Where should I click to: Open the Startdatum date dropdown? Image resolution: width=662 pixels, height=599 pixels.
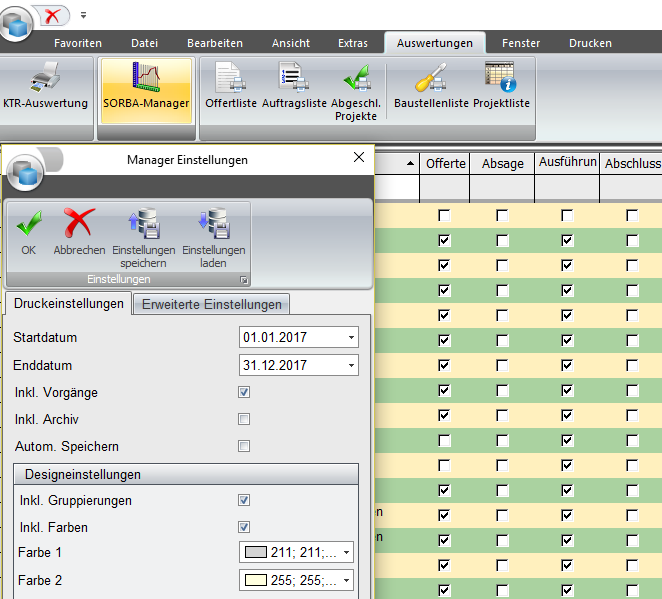tap(351, 337)
